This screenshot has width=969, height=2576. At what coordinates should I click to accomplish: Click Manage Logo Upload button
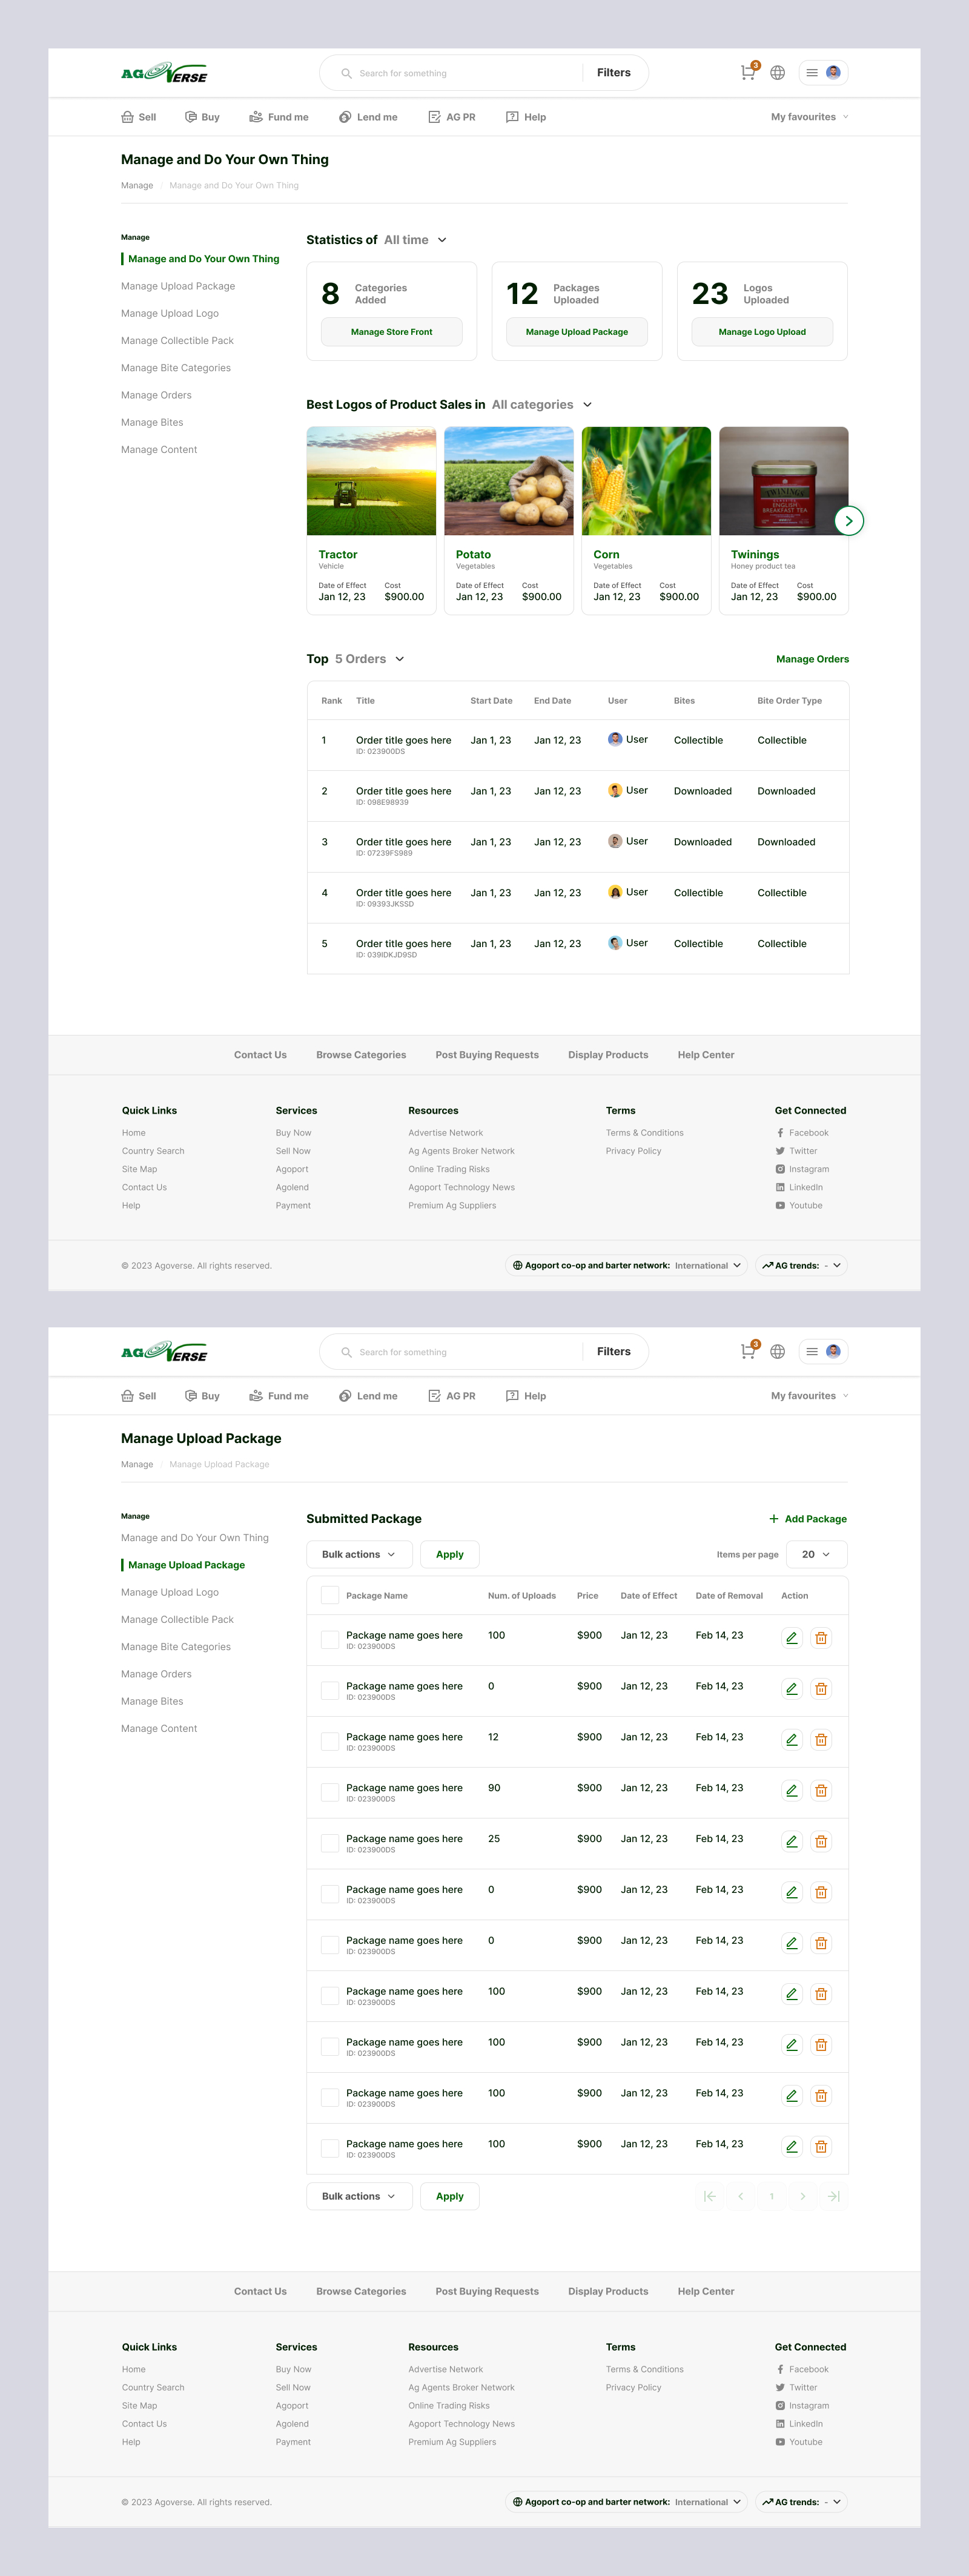[x=762, y=332]
